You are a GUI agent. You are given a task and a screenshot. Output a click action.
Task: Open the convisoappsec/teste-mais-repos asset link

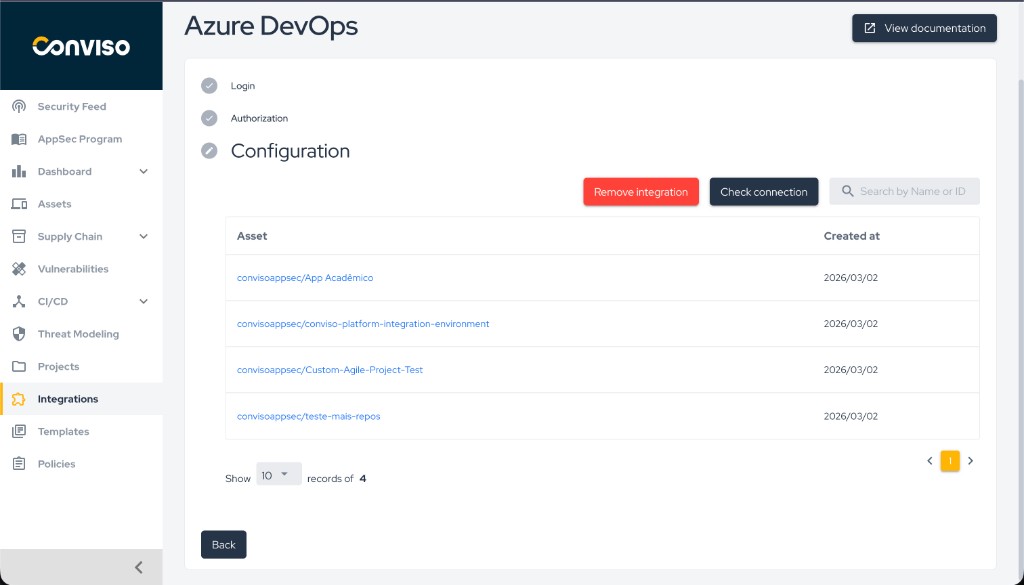pos(309,416)
